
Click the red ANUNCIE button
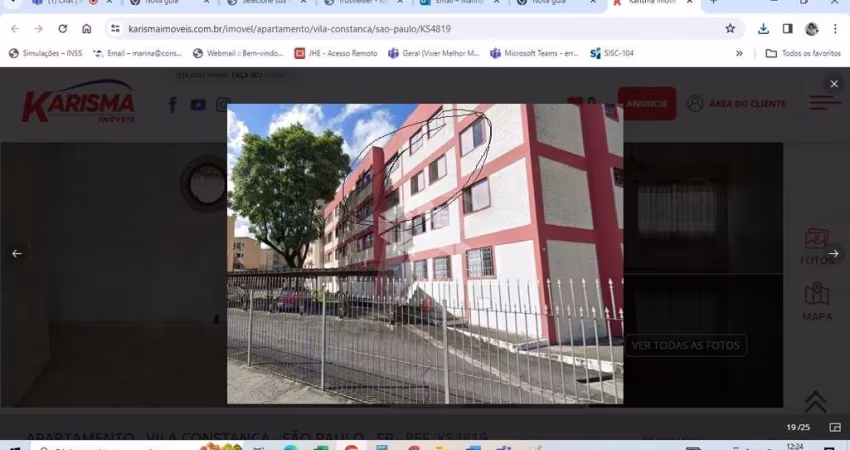647,104
